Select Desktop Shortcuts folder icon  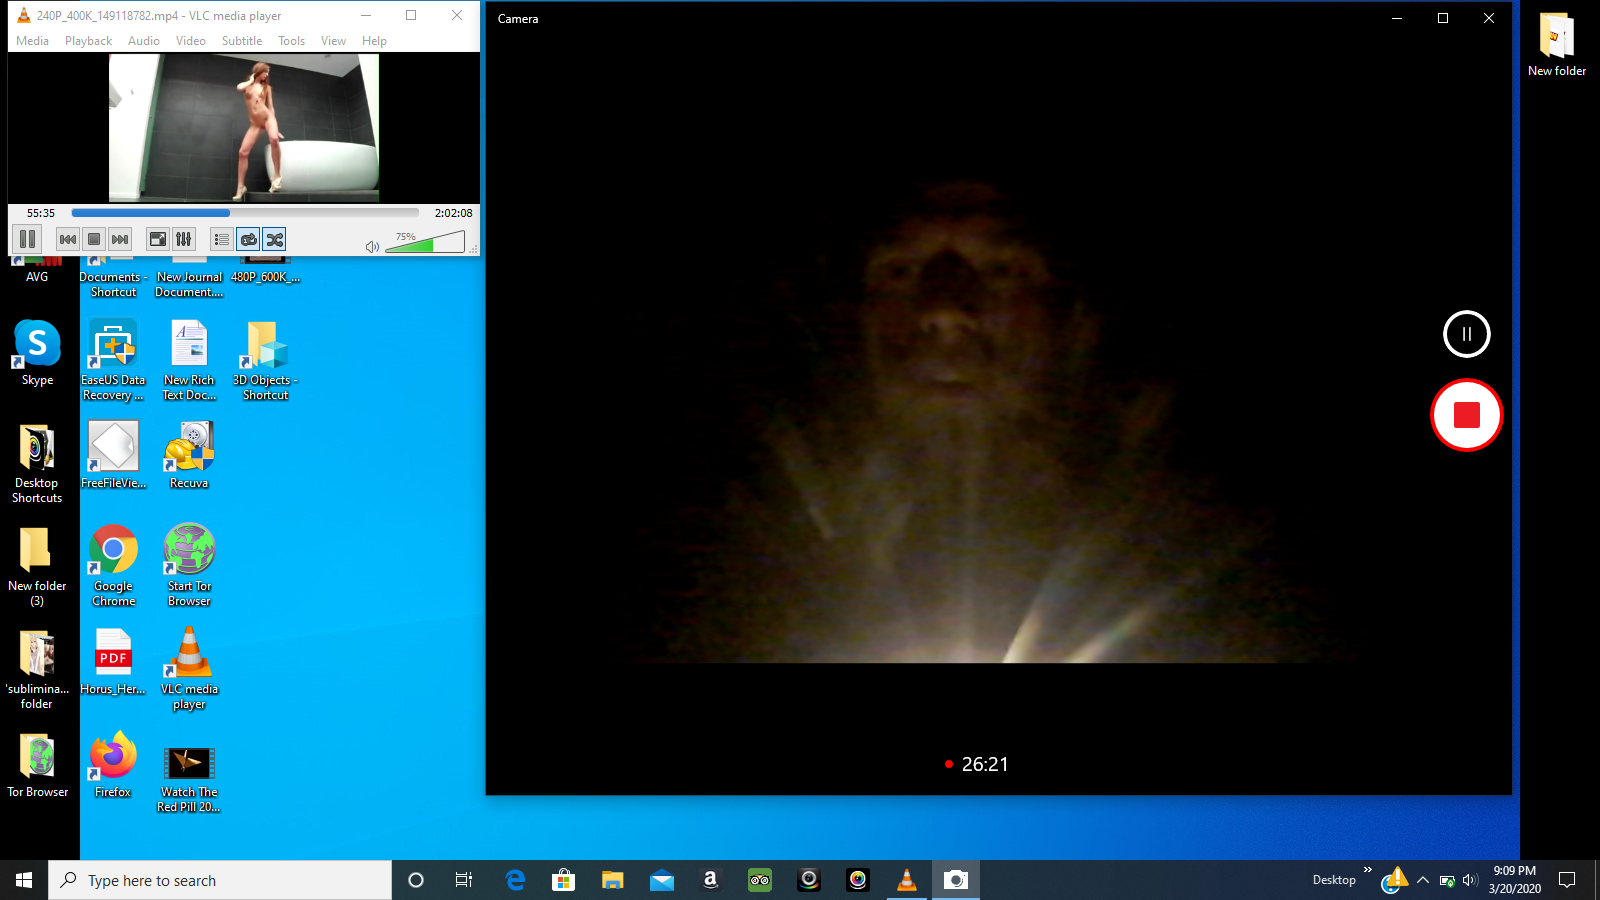click(x=37, y=463)
